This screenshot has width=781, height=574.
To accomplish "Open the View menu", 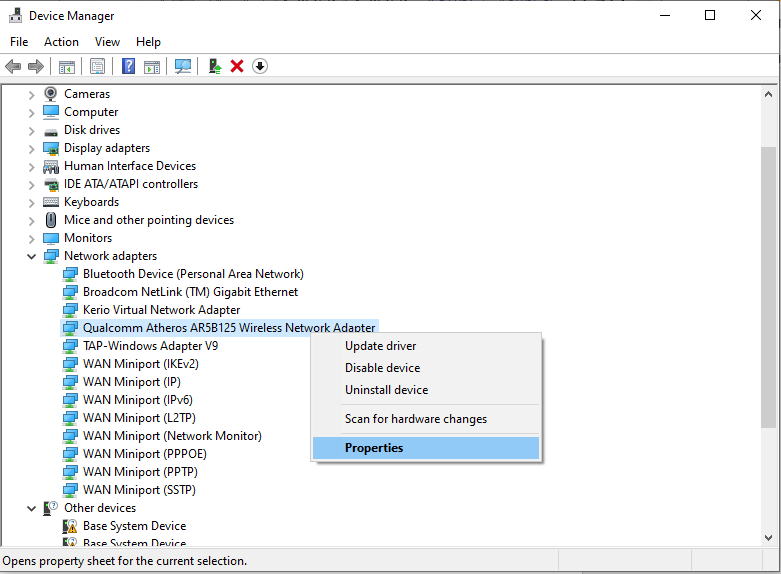I will click(x=107, y=42).
